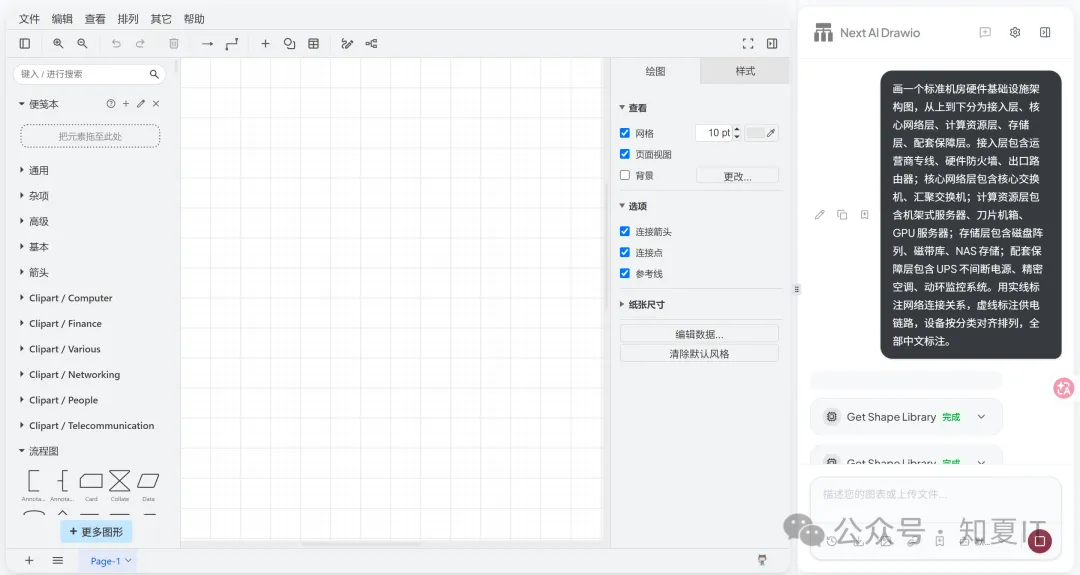
Task: Enter fullscreen mode
Action: point(748,43)
